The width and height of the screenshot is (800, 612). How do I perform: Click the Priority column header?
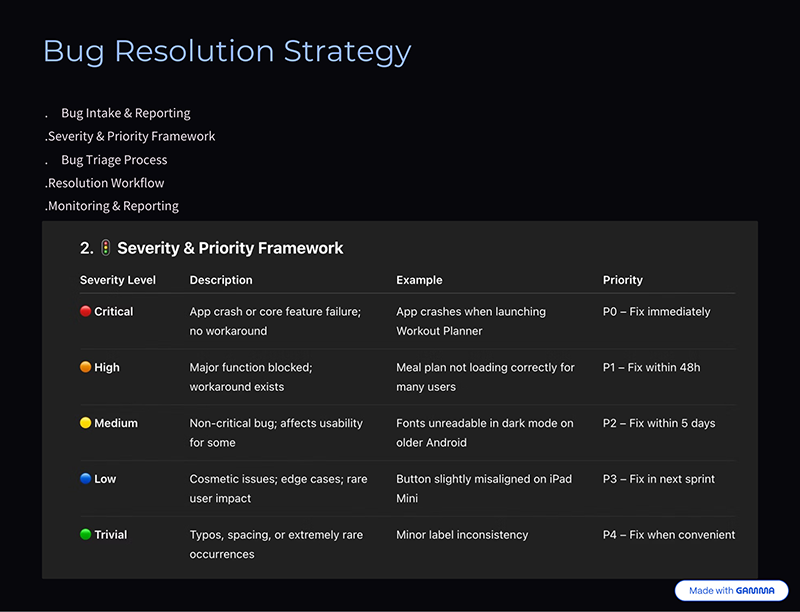click(x=622, y=280)
